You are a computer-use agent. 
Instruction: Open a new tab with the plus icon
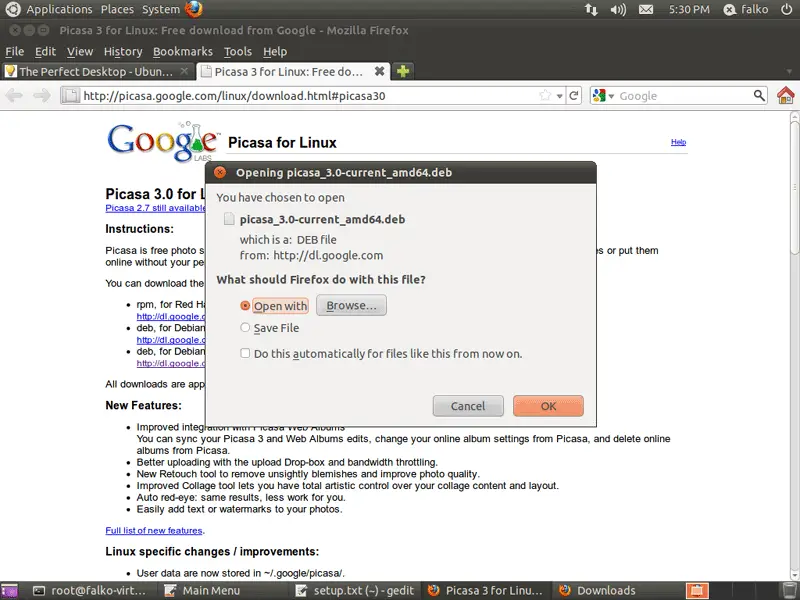(403, 71)
